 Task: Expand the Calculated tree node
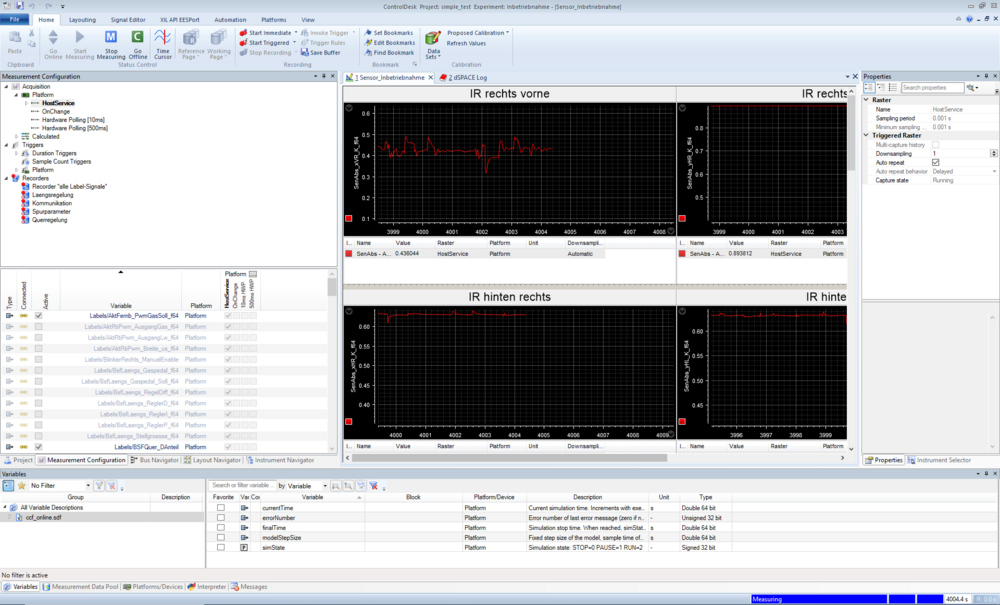coord(17,136)
